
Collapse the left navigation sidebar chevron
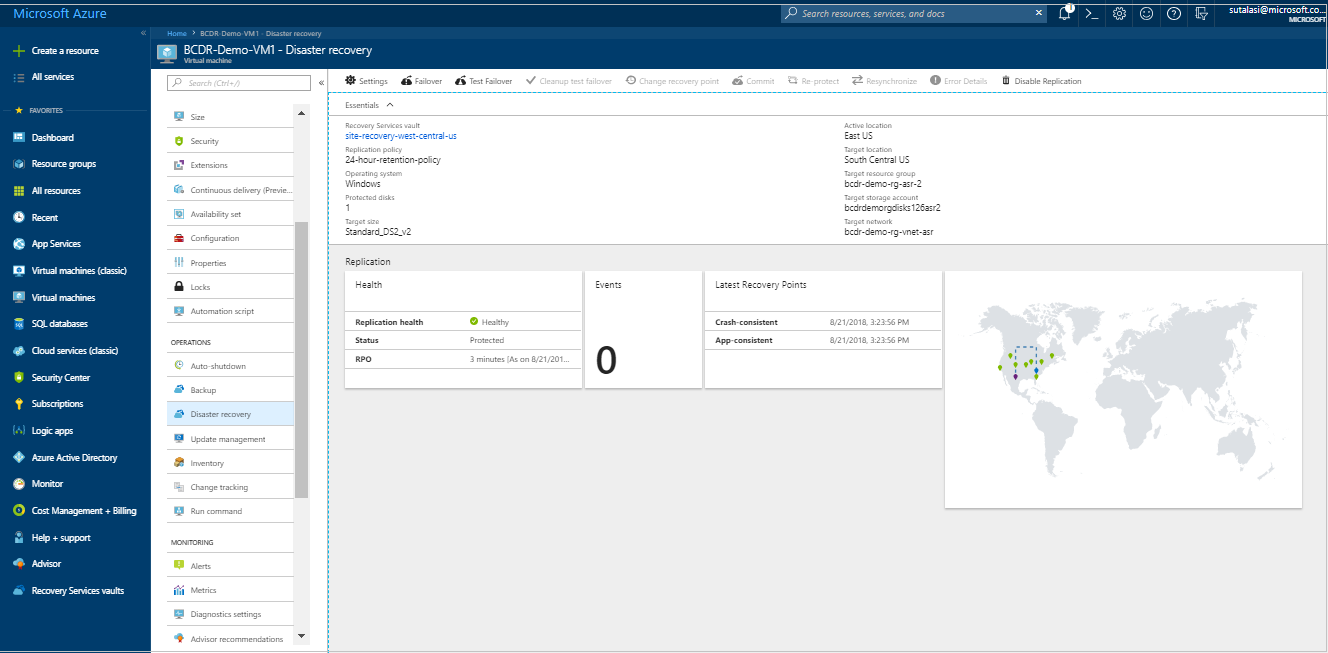143,34
